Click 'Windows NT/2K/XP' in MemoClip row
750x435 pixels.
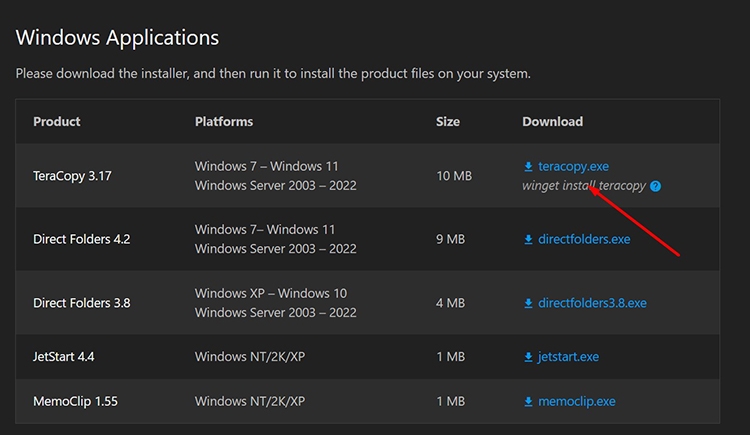tap(250, 402)
